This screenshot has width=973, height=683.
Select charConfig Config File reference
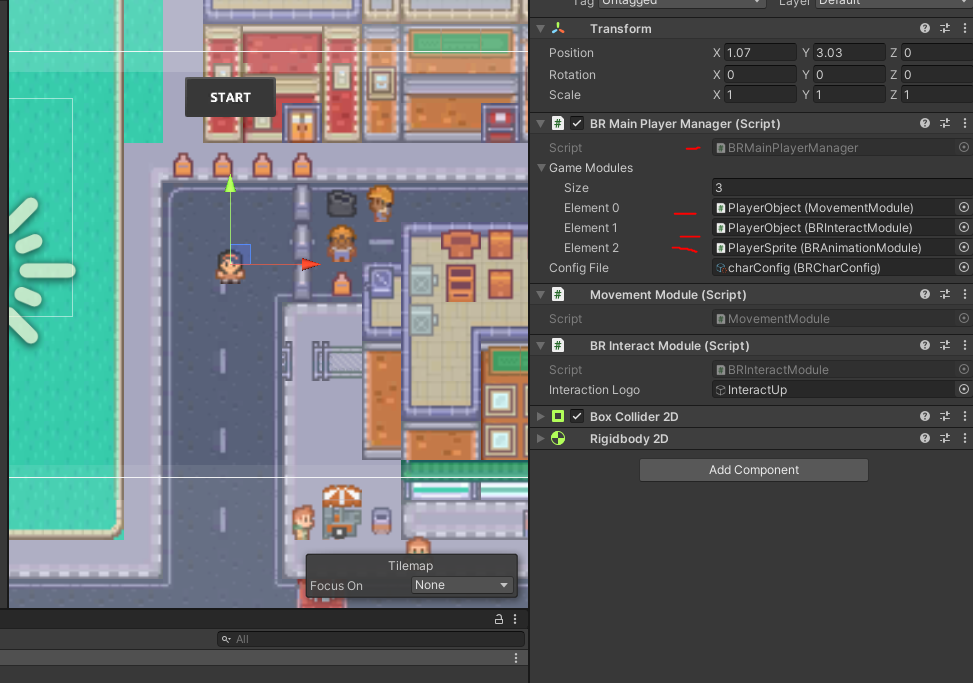pyautogui.click(x=833, y=267)
